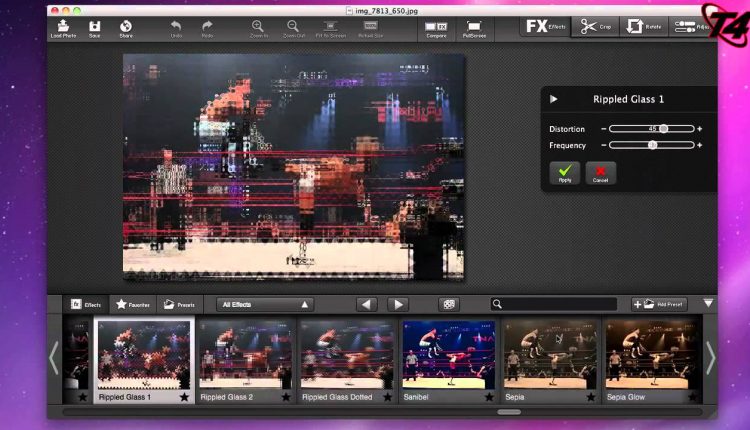
Task: Open the Rotate tab
Action: point(644,27)
